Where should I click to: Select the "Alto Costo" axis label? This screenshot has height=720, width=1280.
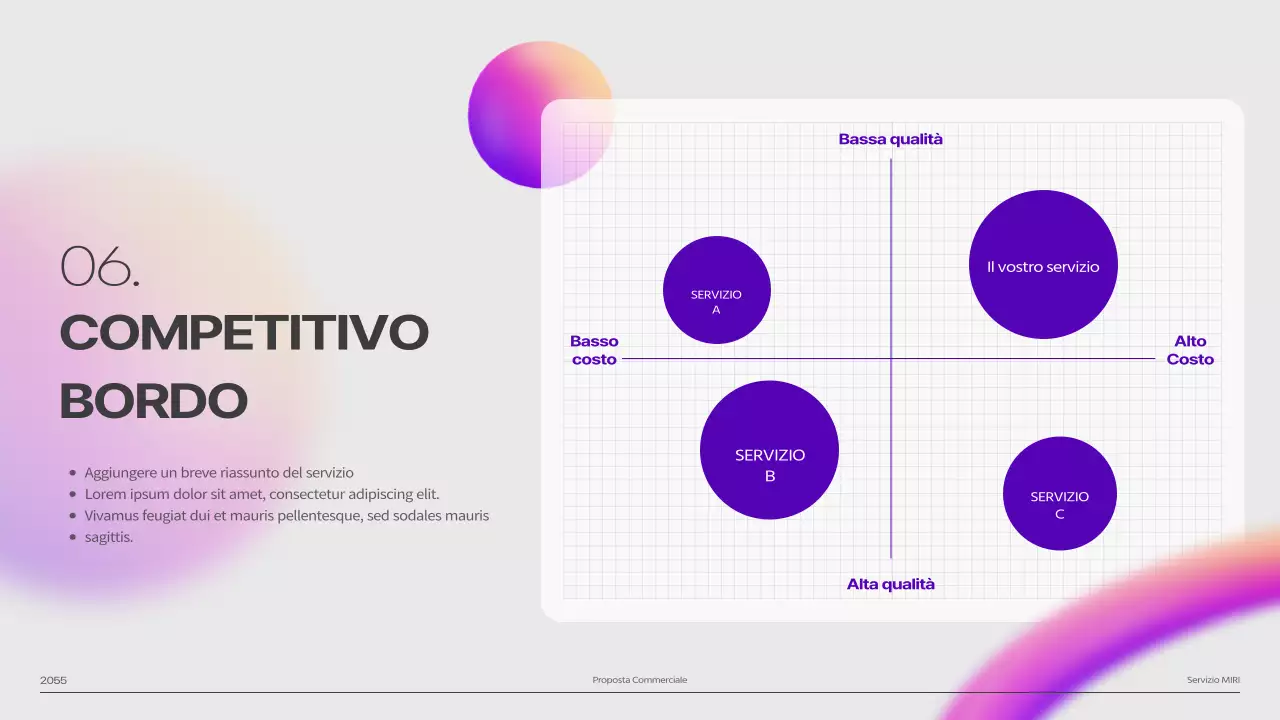pos(1190,350)
